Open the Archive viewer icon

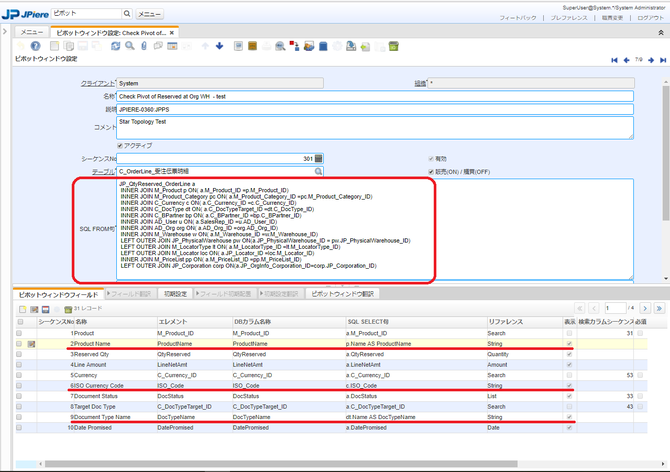[x=253, y=46]
